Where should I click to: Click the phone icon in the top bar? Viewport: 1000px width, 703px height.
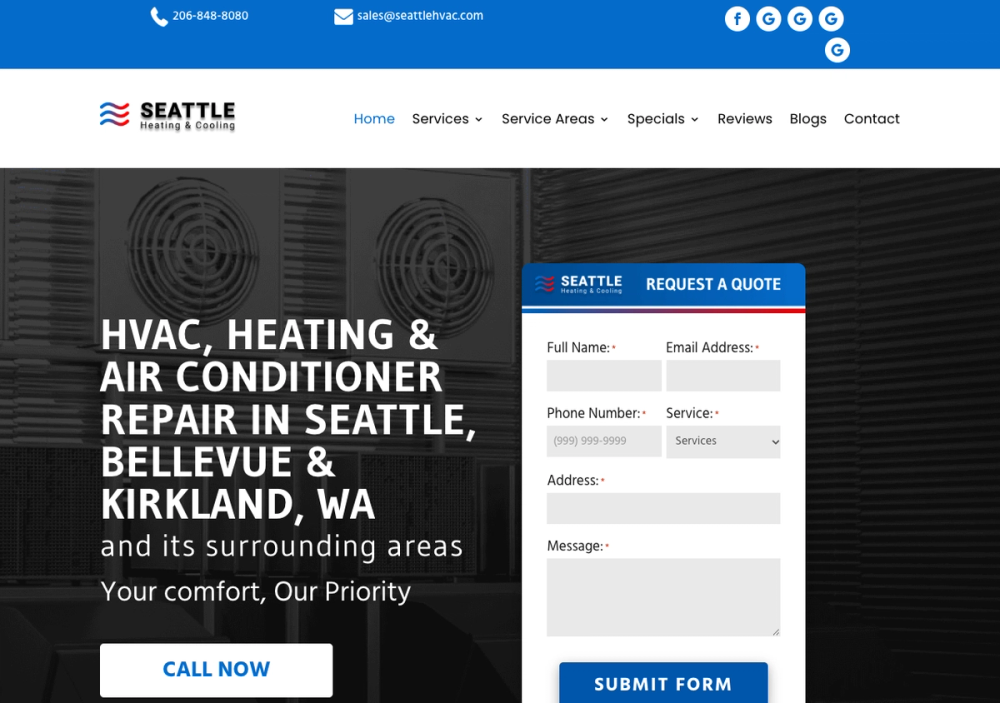click(159, 17)
